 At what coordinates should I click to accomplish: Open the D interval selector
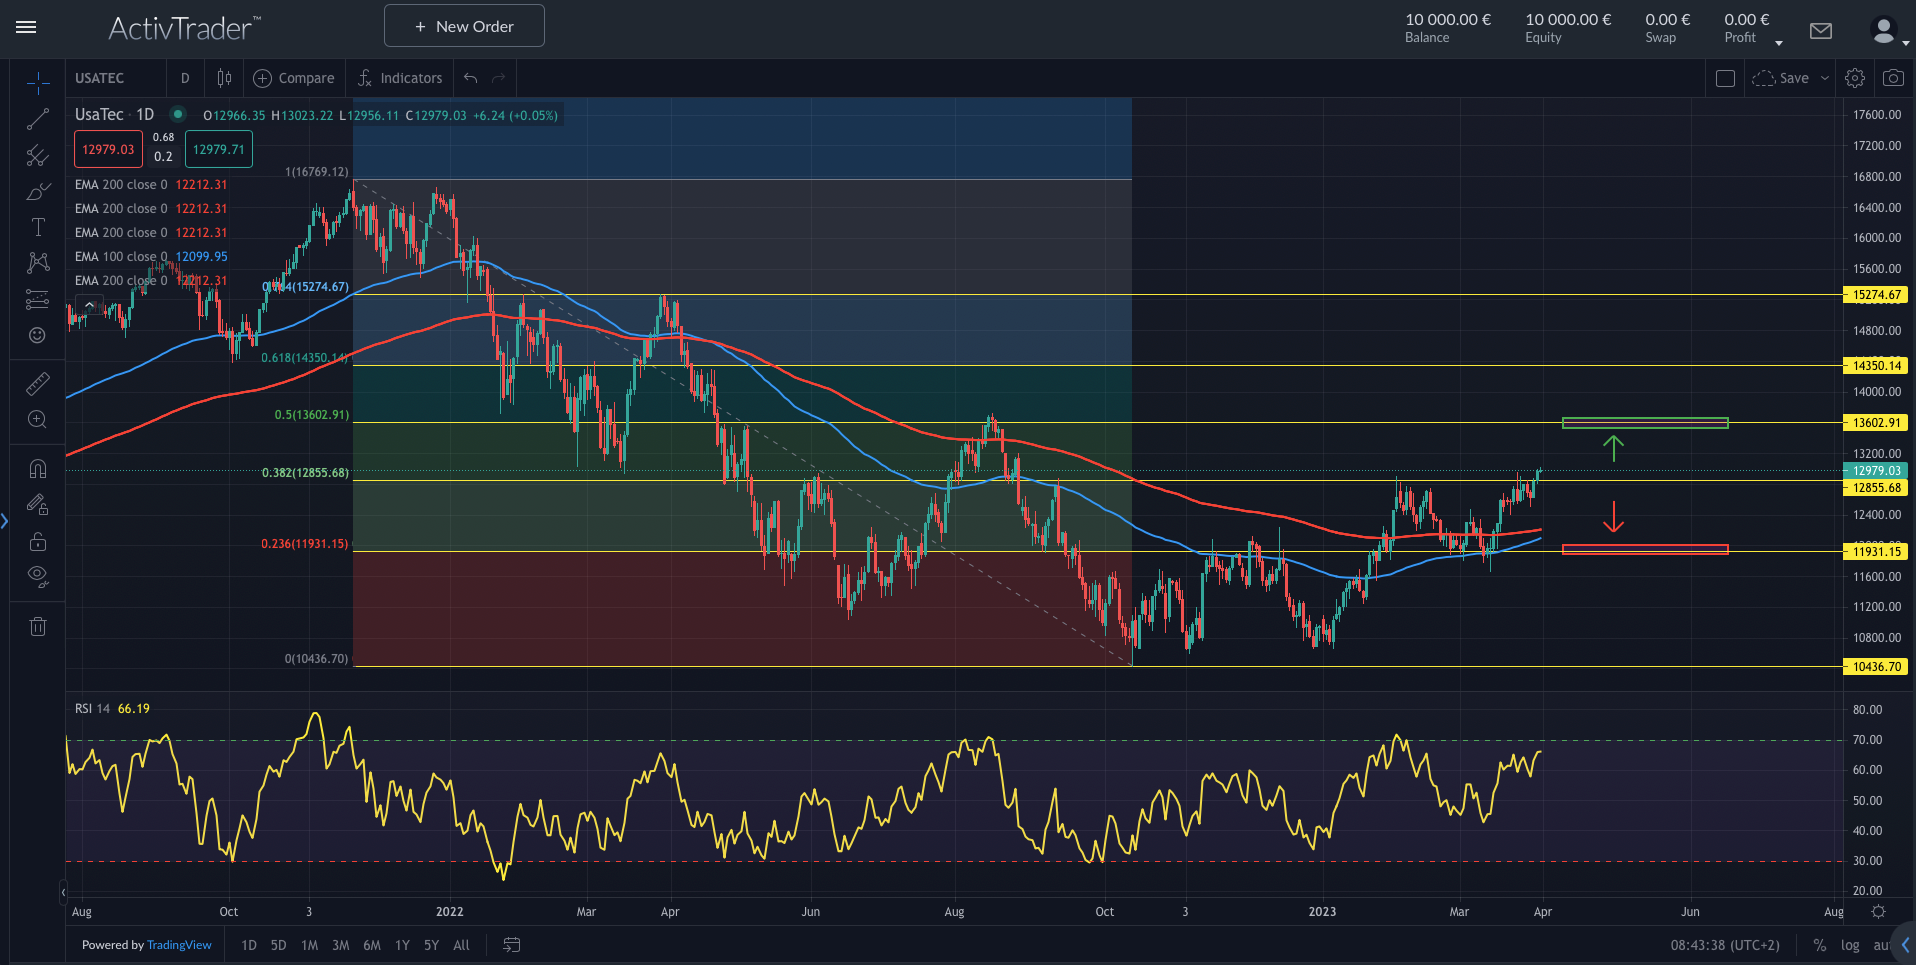coord(185,78)
